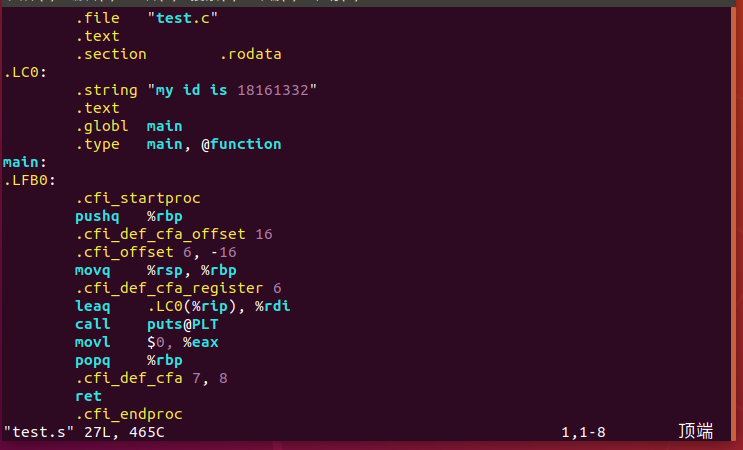
Task: Click the "test.c" filename string
Action: tap(183, 18)
